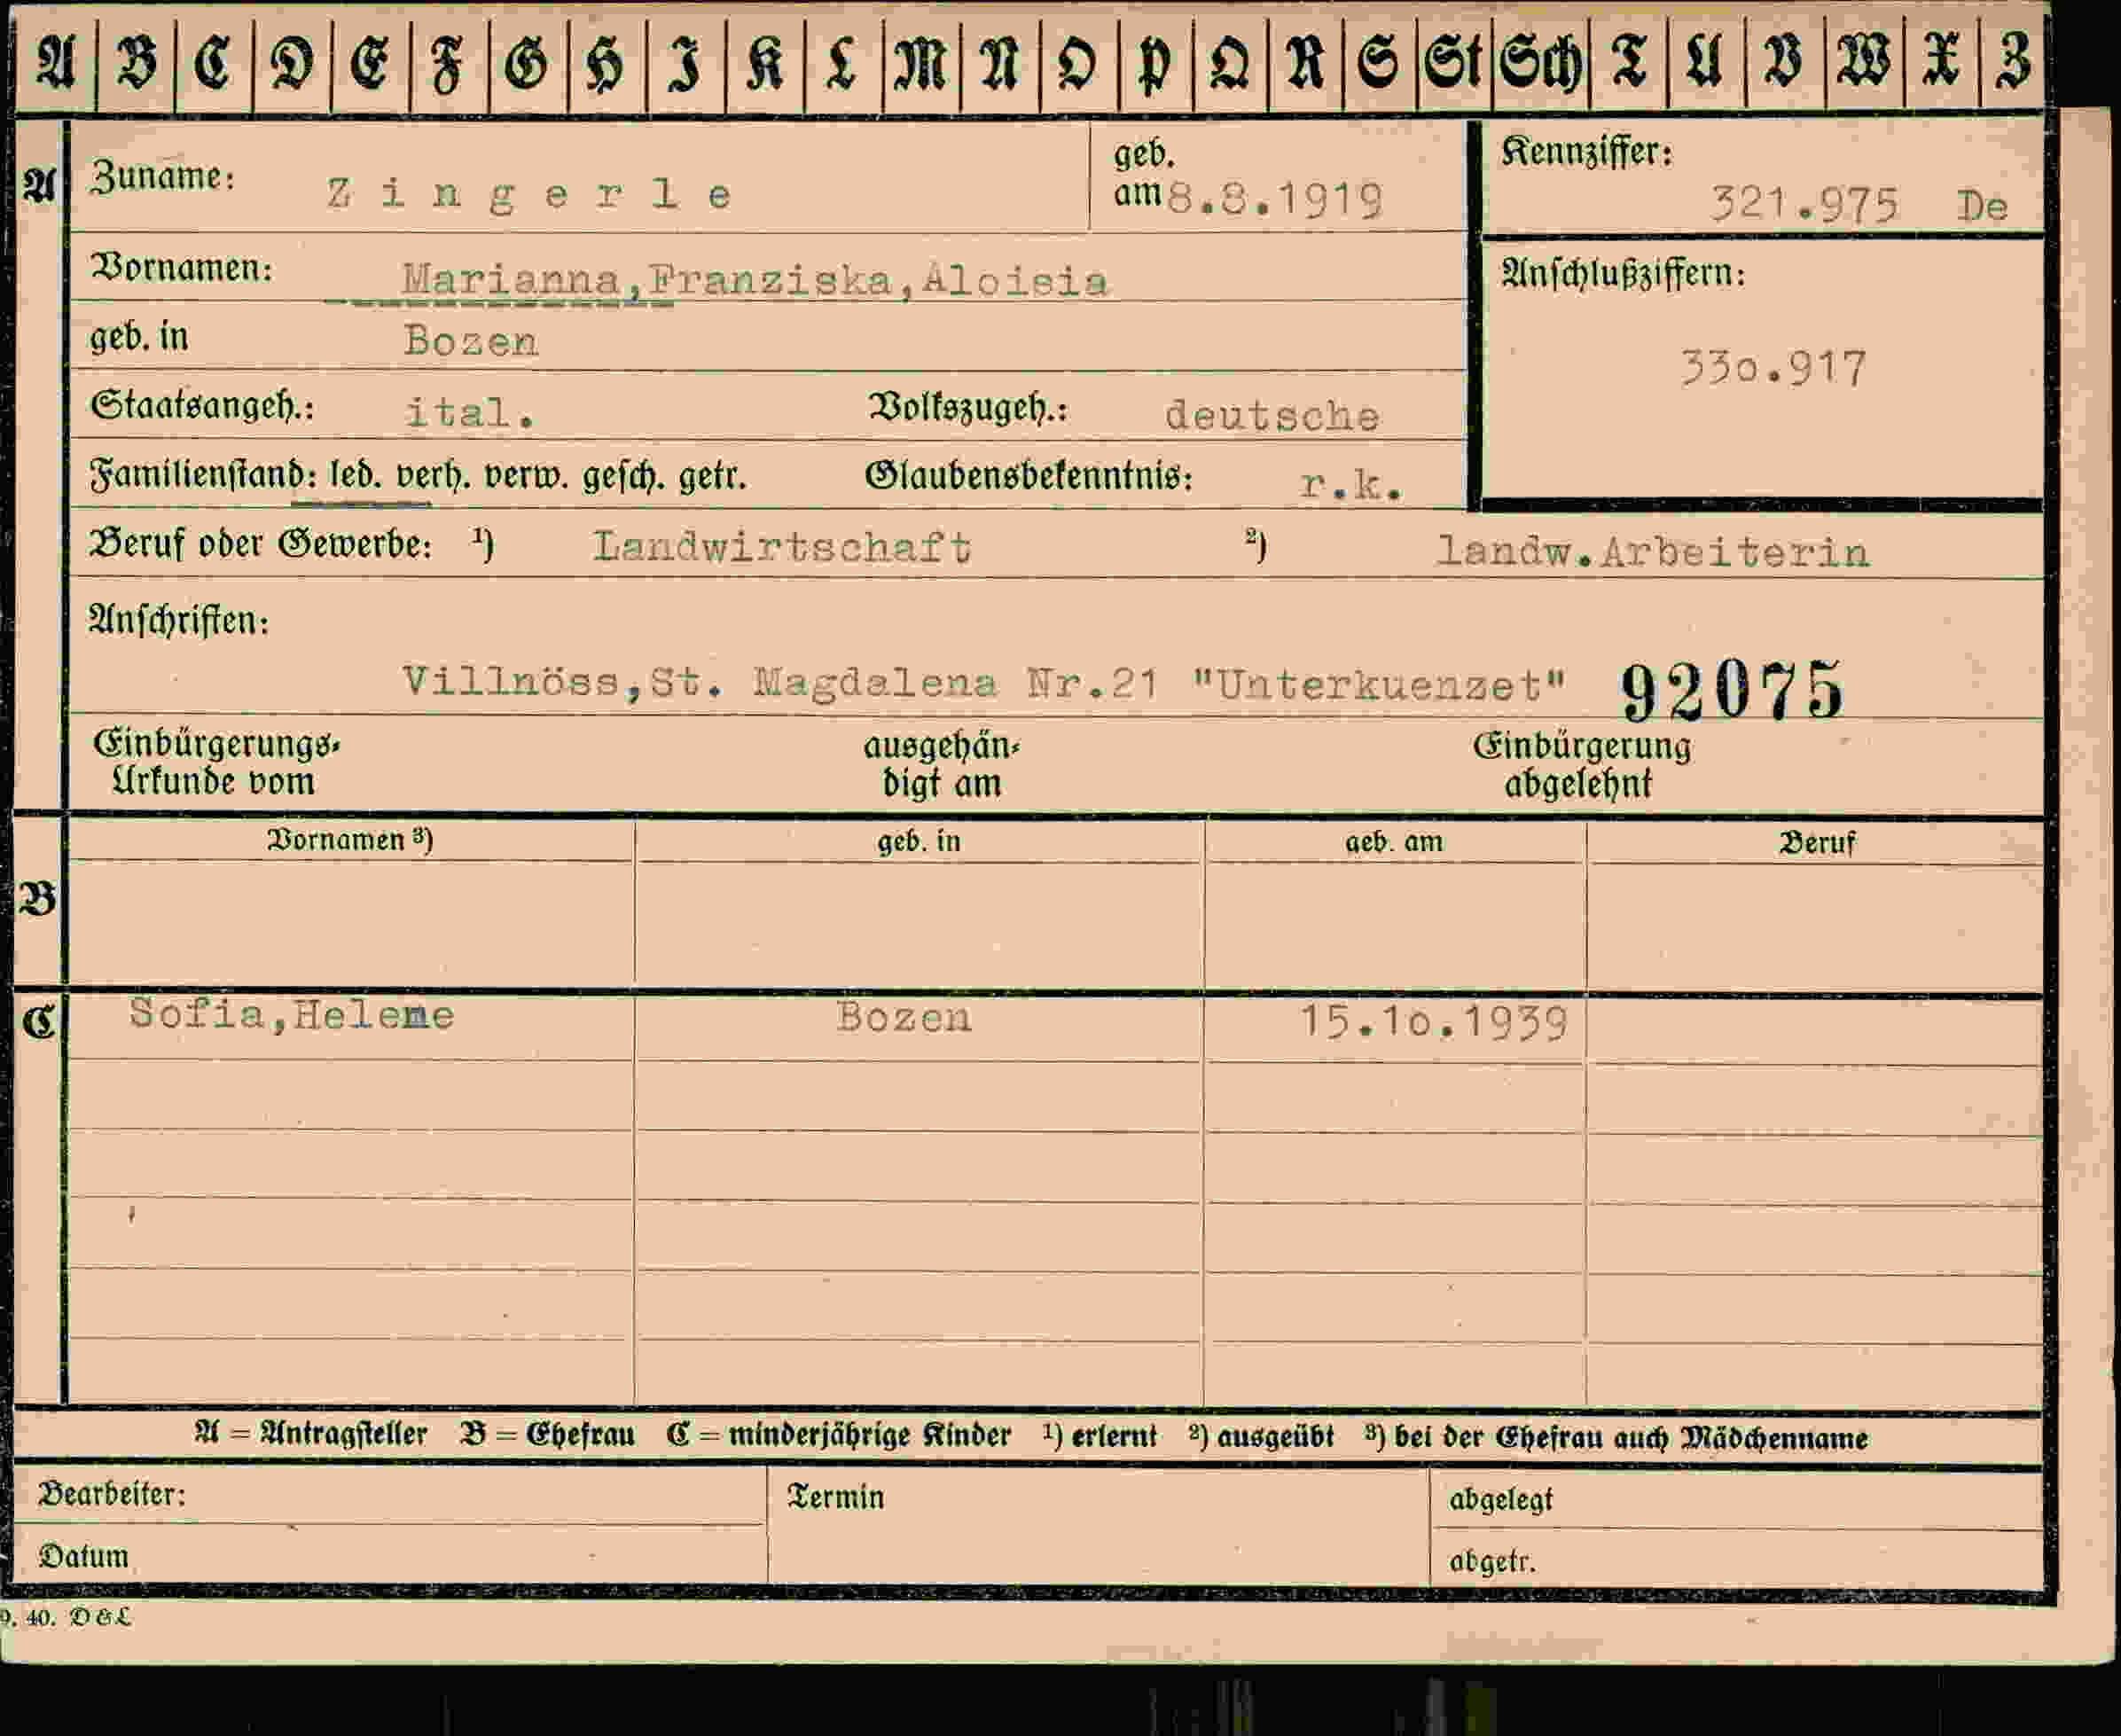This screenshot has height=1736, width=2121.
Task: Click the section letter 'C' in the margin
Action: (39, 1022)
